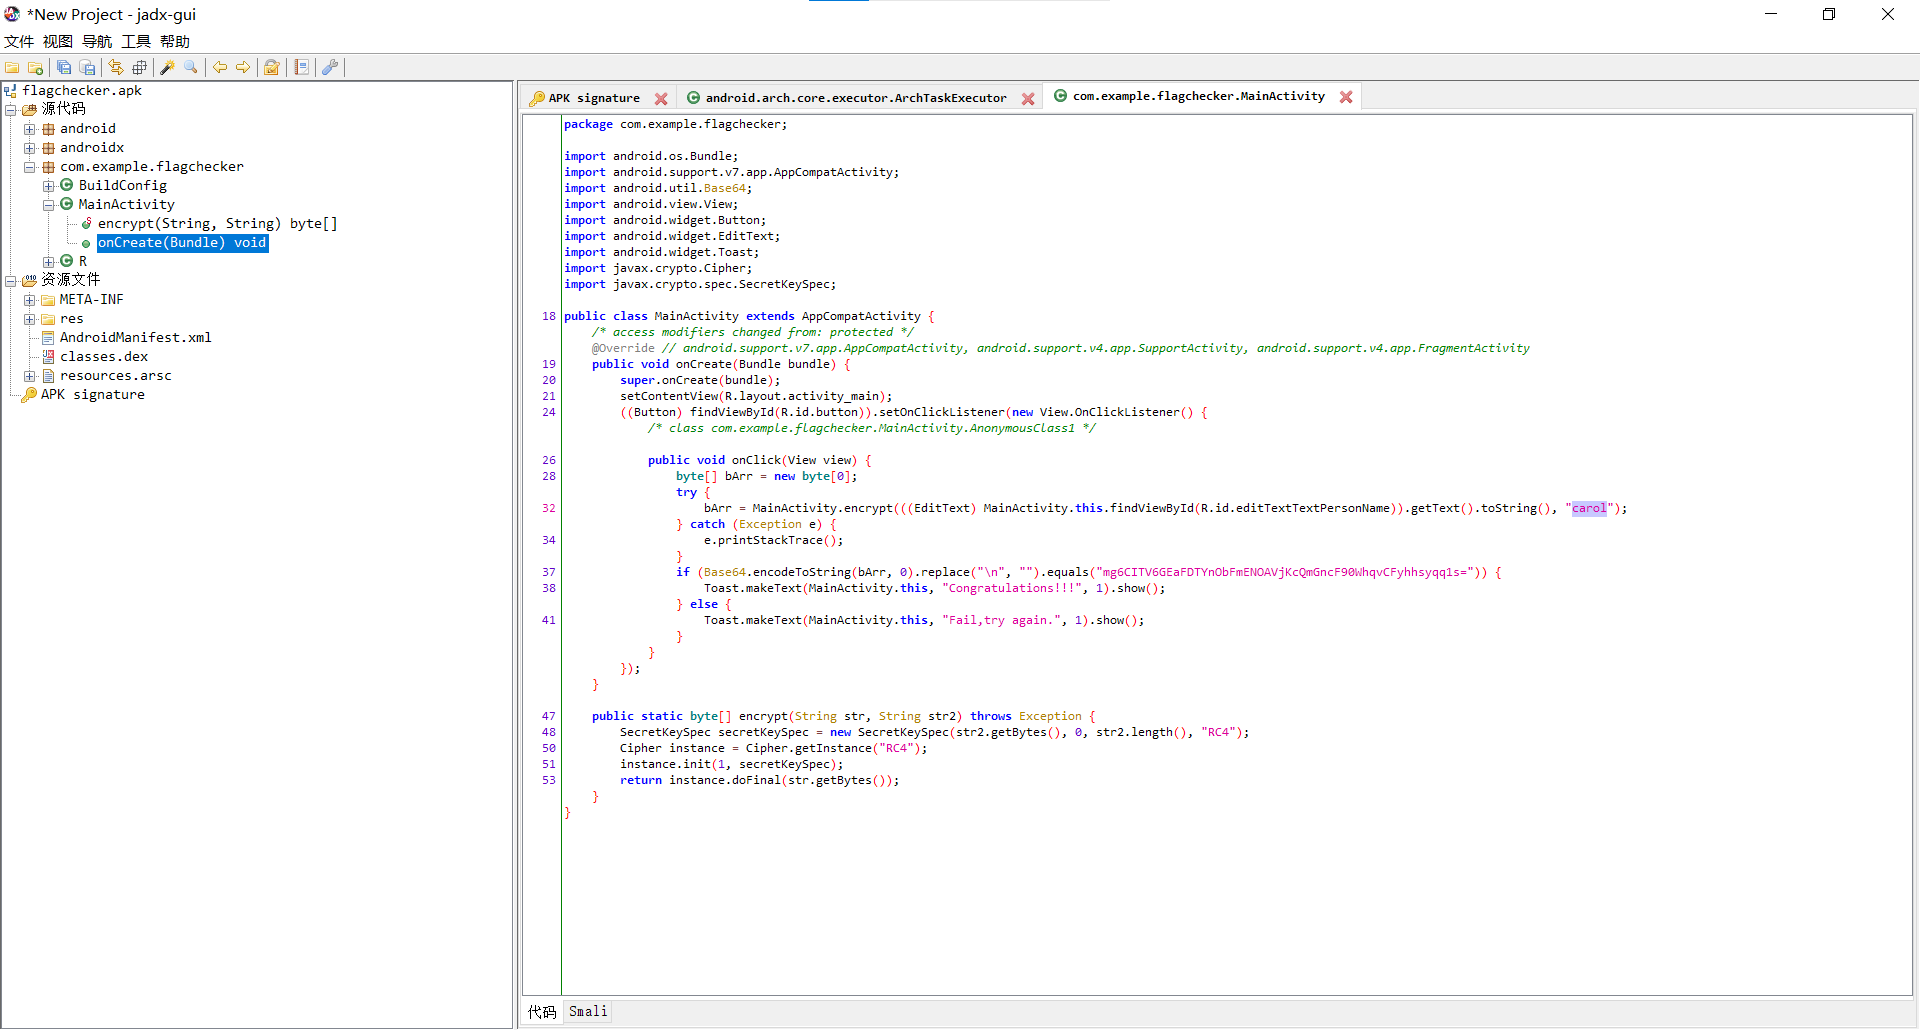Click the Add files folder-plus icon
Image resolution: width=1920 pixels, height=1030 pixels.
pos(36,68)
